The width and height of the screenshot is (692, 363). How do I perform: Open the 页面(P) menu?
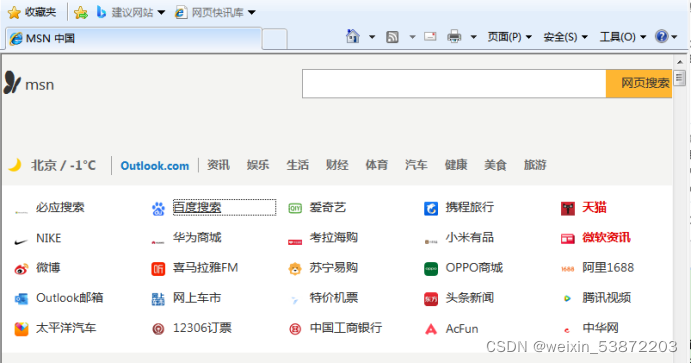pos(509,37)
